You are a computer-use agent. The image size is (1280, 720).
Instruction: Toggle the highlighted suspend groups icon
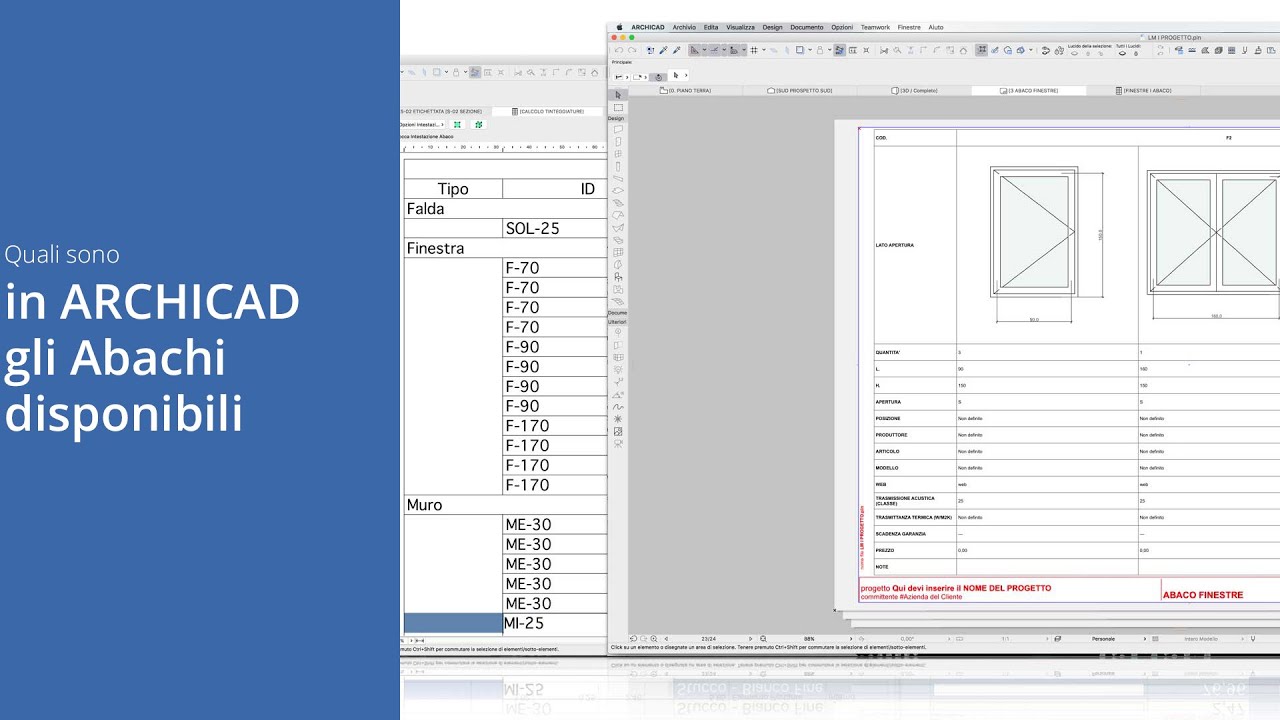pos(981,50)
